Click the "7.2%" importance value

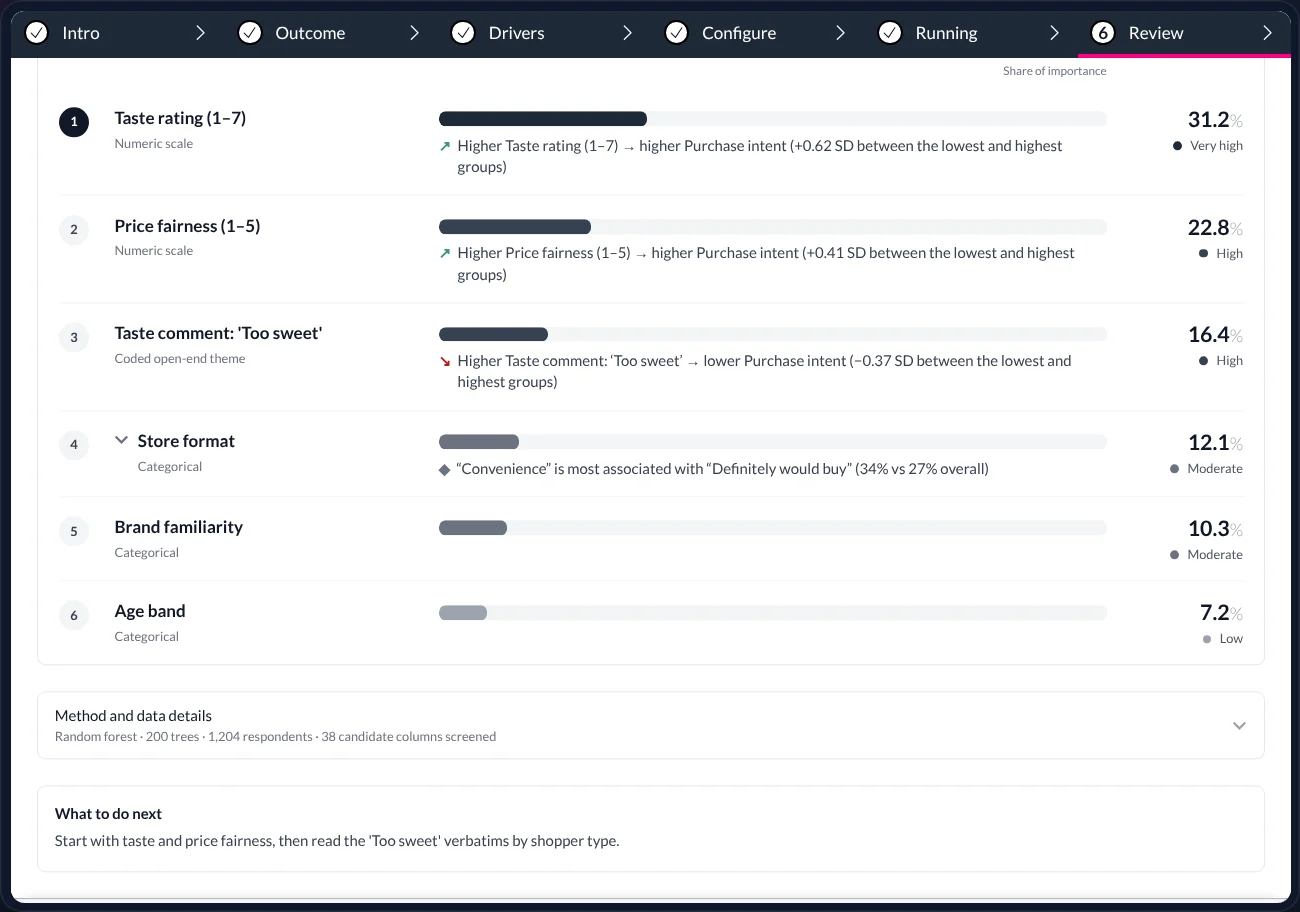pos(1221,613)
